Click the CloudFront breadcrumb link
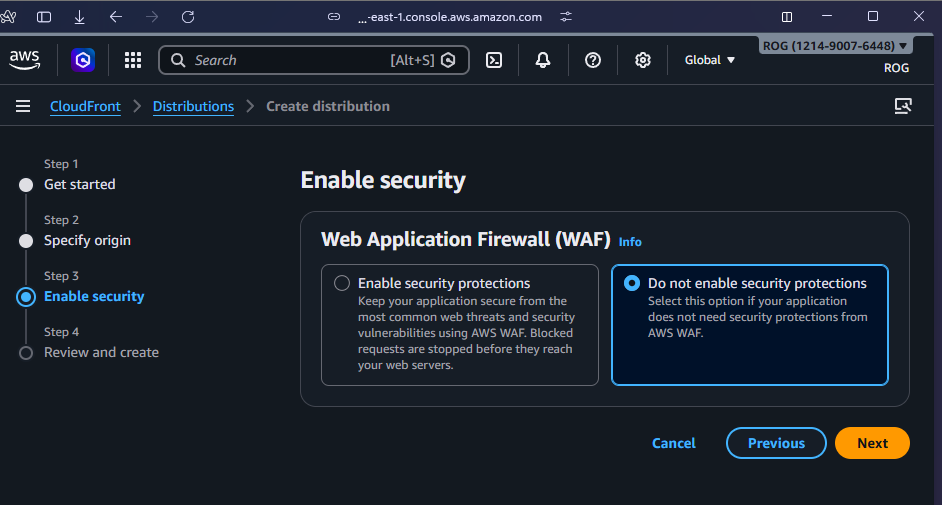This screenshot has height=505, width=942. click(85, 106)
